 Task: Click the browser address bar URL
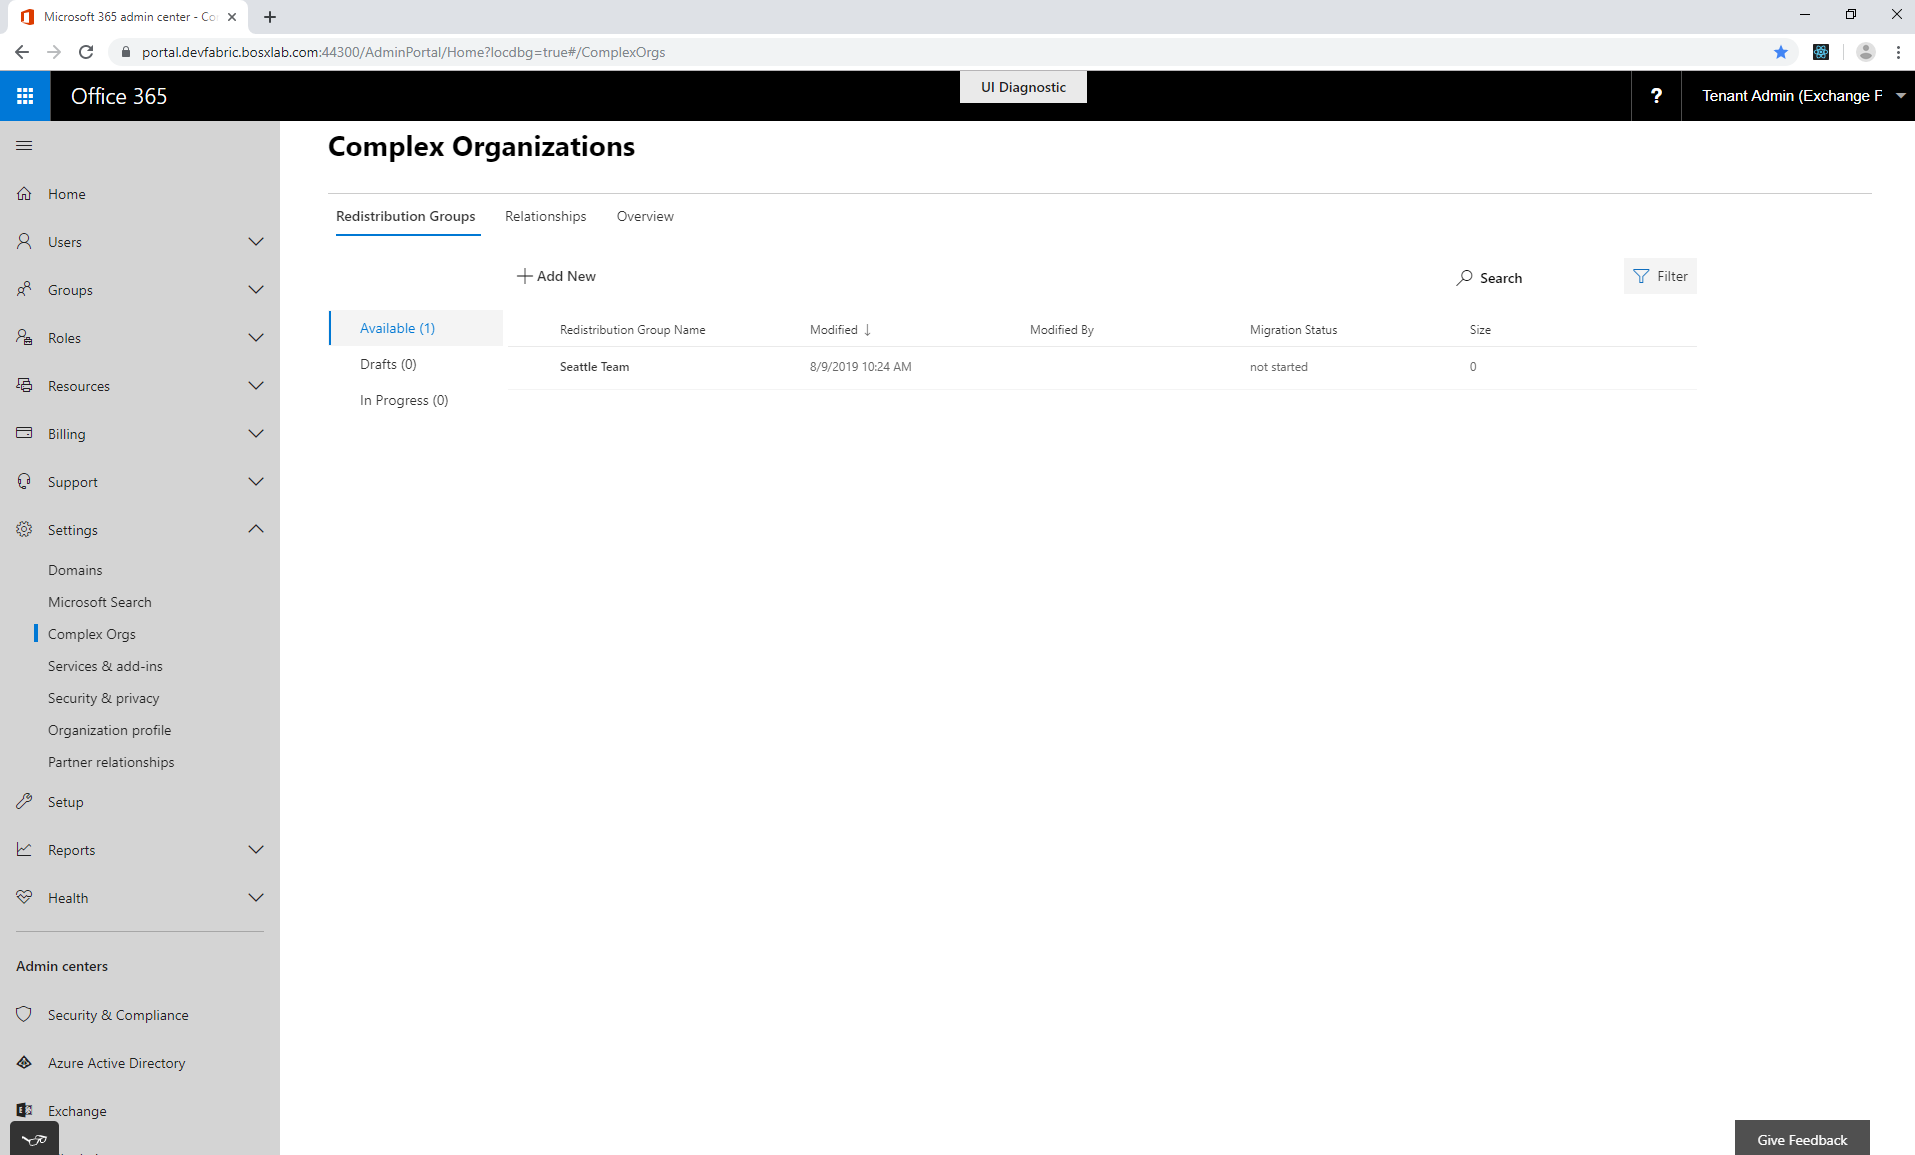(403, 52)
